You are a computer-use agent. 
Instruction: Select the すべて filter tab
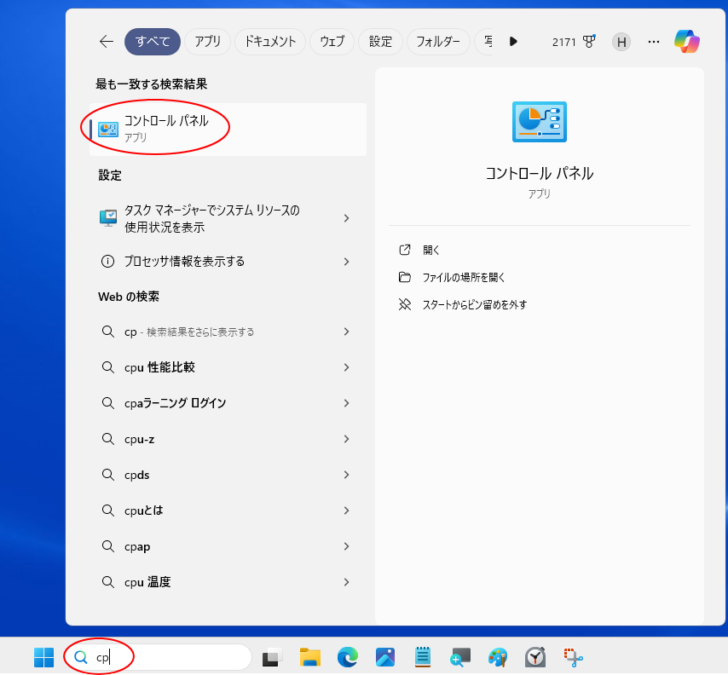click(x=152, y=42)
